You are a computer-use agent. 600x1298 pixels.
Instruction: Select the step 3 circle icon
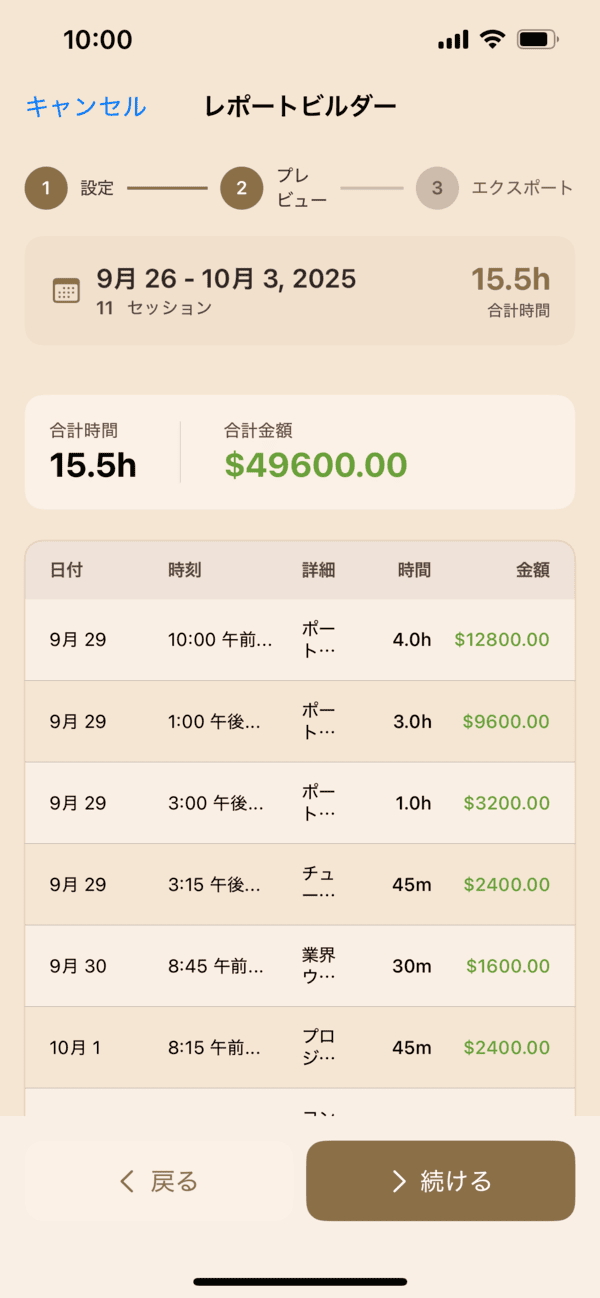437,188
